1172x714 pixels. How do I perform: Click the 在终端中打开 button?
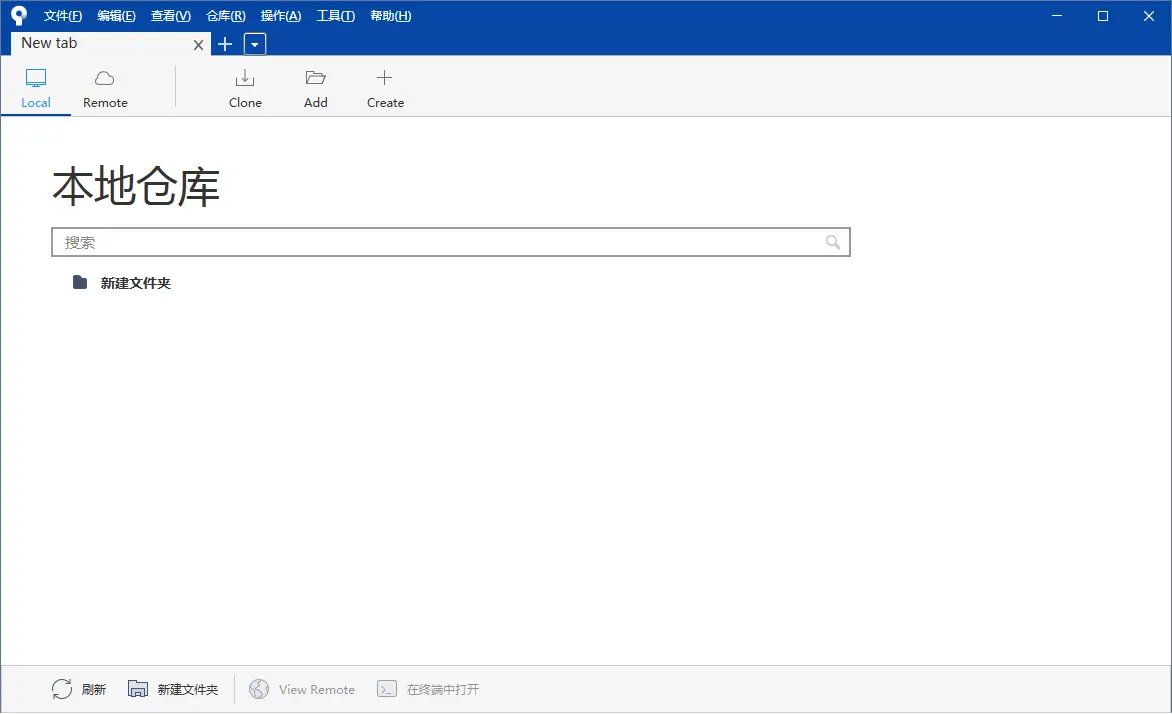tap(428, 689)
